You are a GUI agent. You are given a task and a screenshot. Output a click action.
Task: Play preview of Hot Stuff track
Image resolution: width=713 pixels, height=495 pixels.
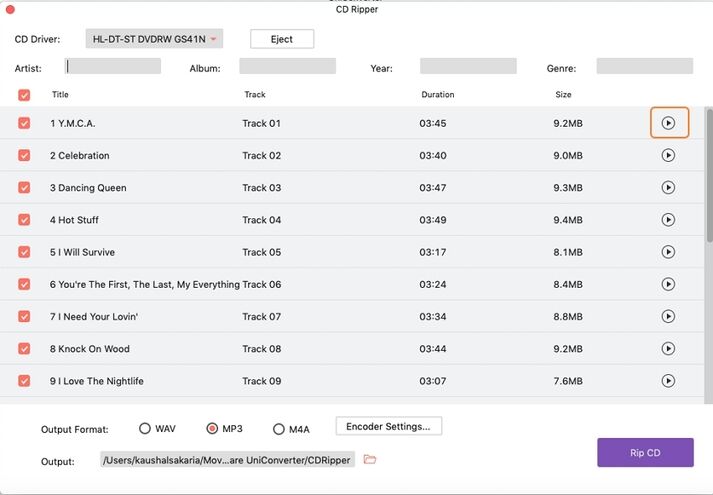[x=668, y=220]
